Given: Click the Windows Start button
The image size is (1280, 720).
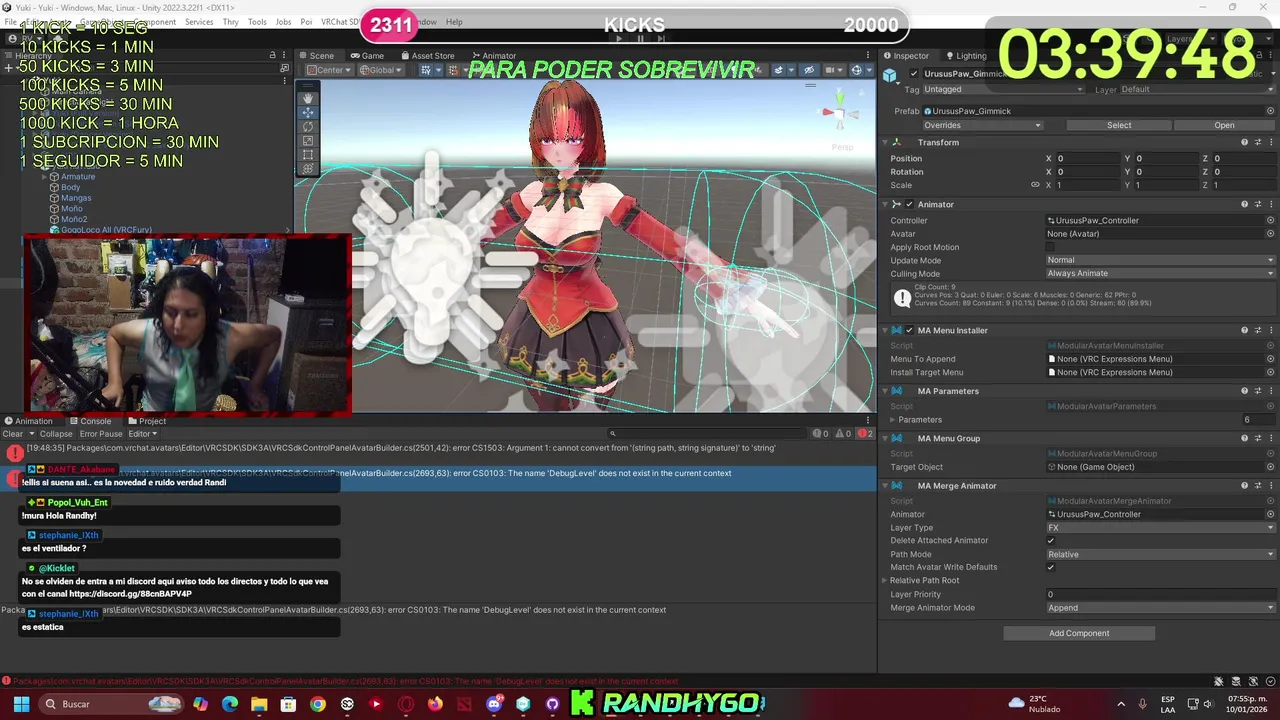Looking at the screenshot, I should (20, 704).
